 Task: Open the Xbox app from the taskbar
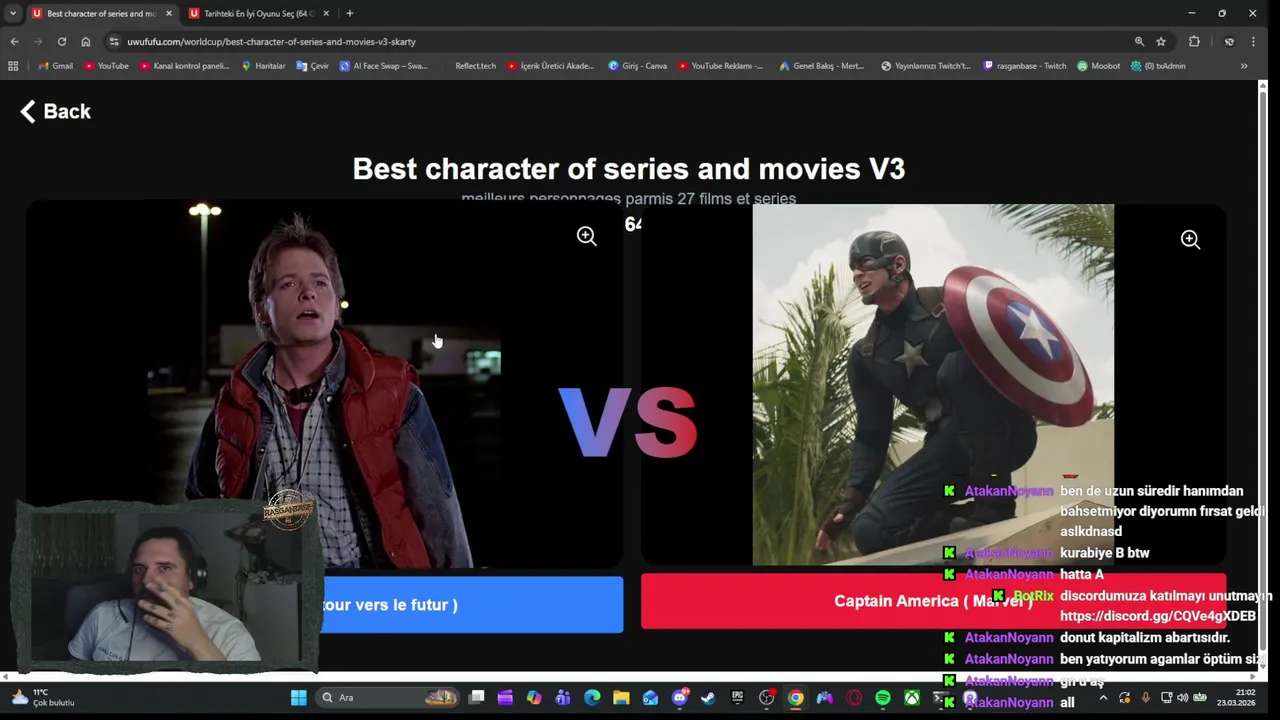point(912,698)
